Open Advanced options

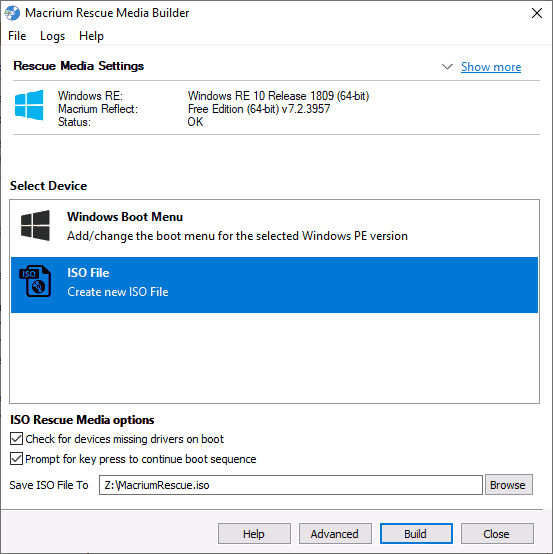pos(335,534)
